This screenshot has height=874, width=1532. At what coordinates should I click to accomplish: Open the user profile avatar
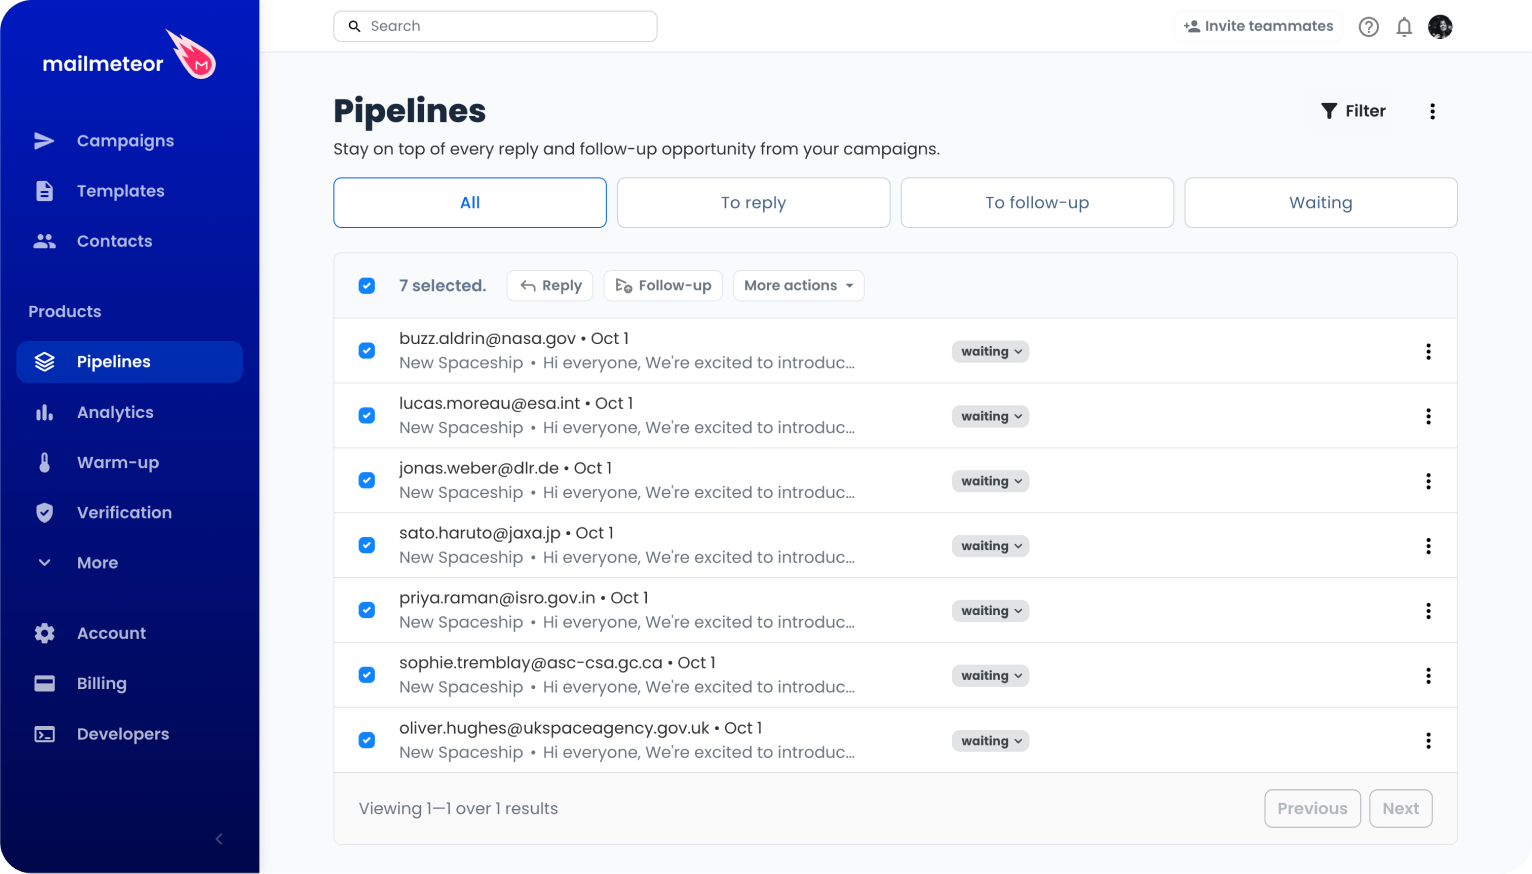click(1440, 27)
